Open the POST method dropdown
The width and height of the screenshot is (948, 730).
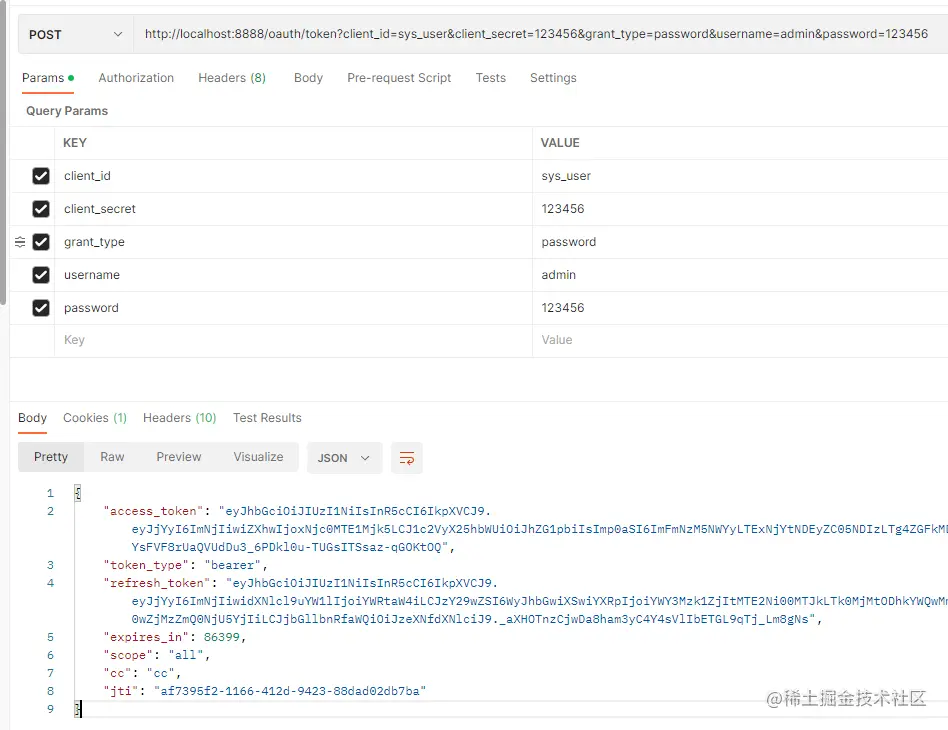click(75, 34)
